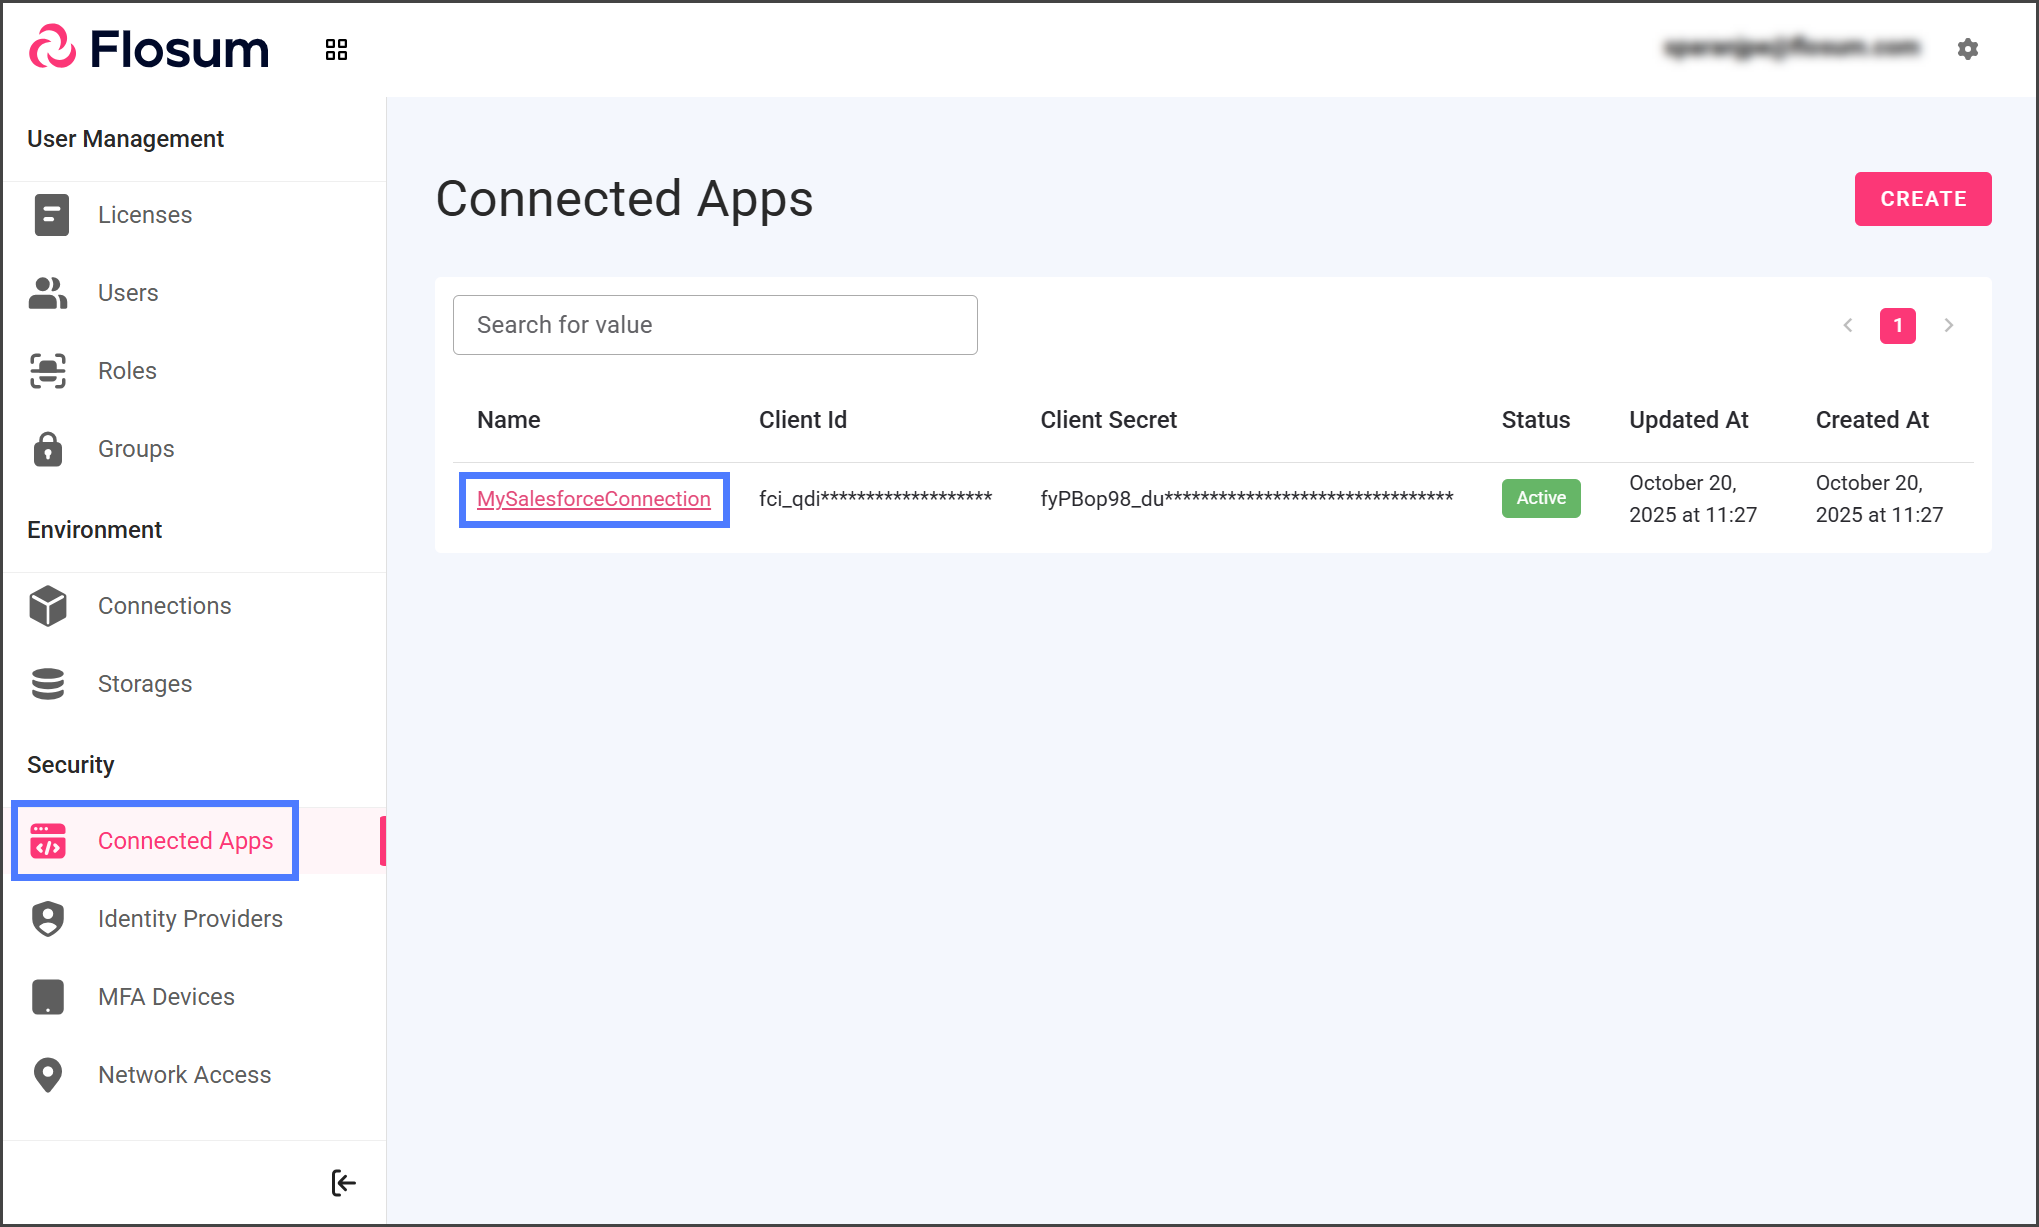Click the Search for value field
The image size is (2039, 1227).
[714, 325]
